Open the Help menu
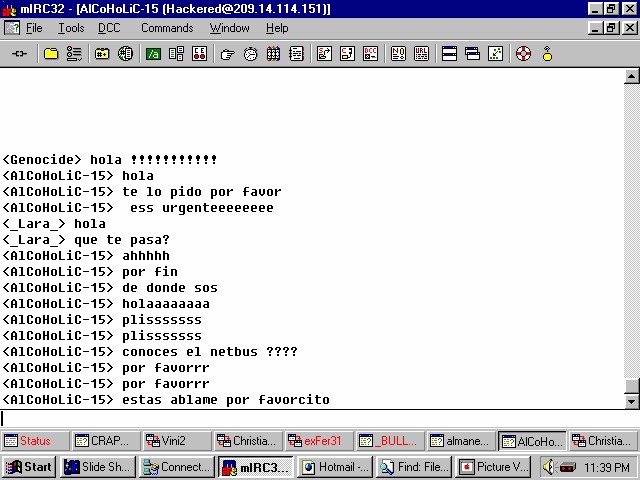The height and width of the screenshot is (480, 640). click(277, 28)
